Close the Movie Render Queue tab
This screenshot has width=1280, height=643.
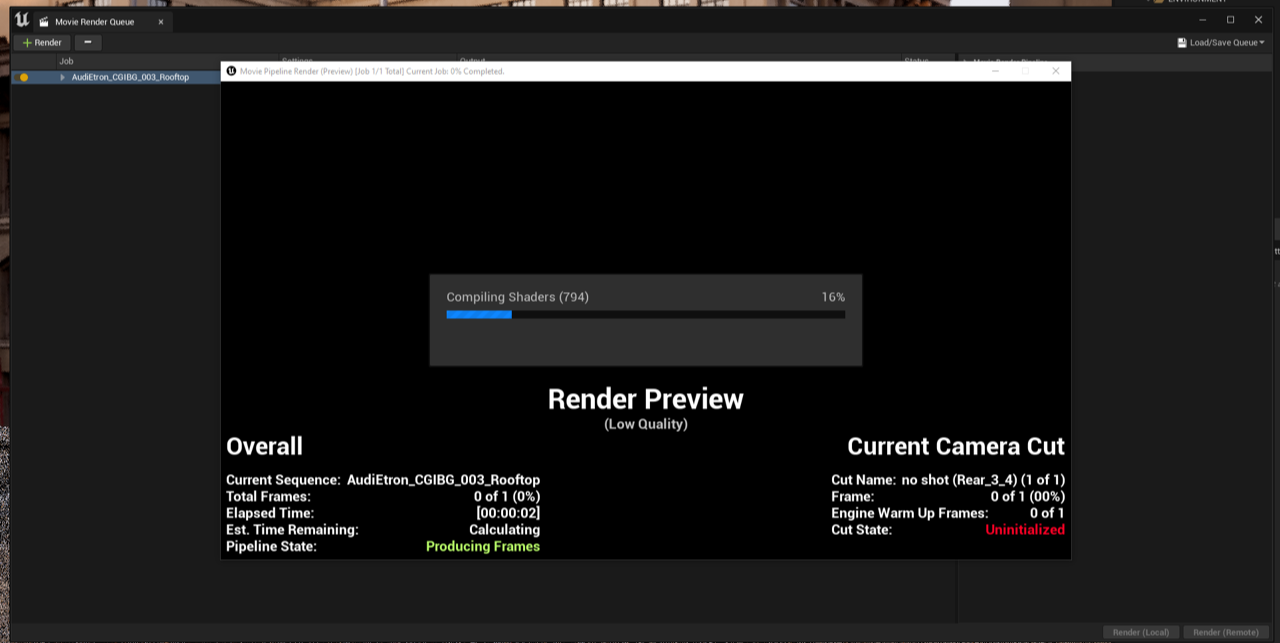(160, 22)
